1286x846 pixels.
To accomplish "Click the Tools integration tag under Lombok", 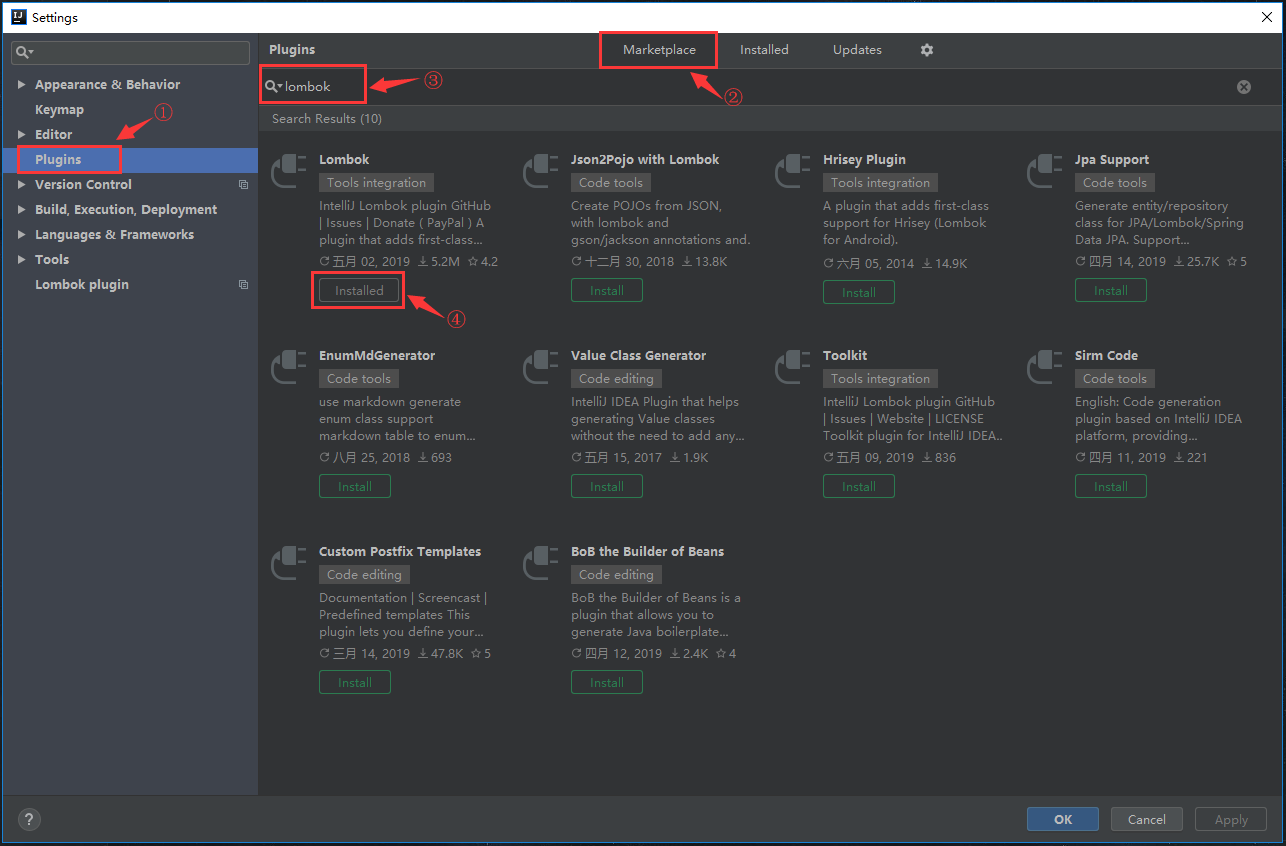I will 376,183.
